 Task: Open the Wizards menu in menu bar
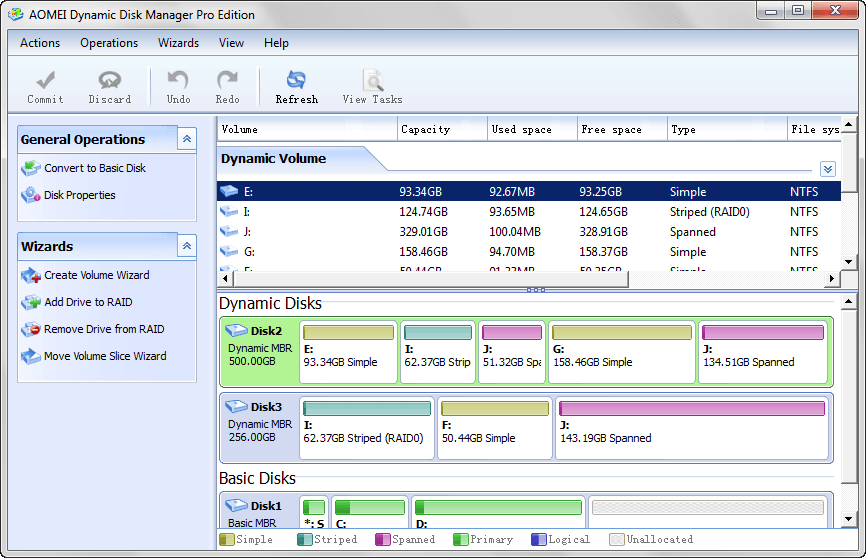(178, 43)
